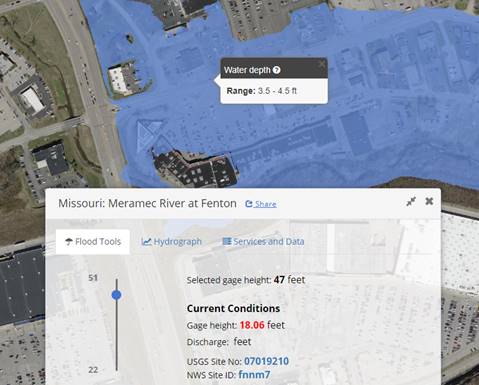Click the triangular structure in the flooded lot
The height and width of the screenshot is (385, 479).
148,133
